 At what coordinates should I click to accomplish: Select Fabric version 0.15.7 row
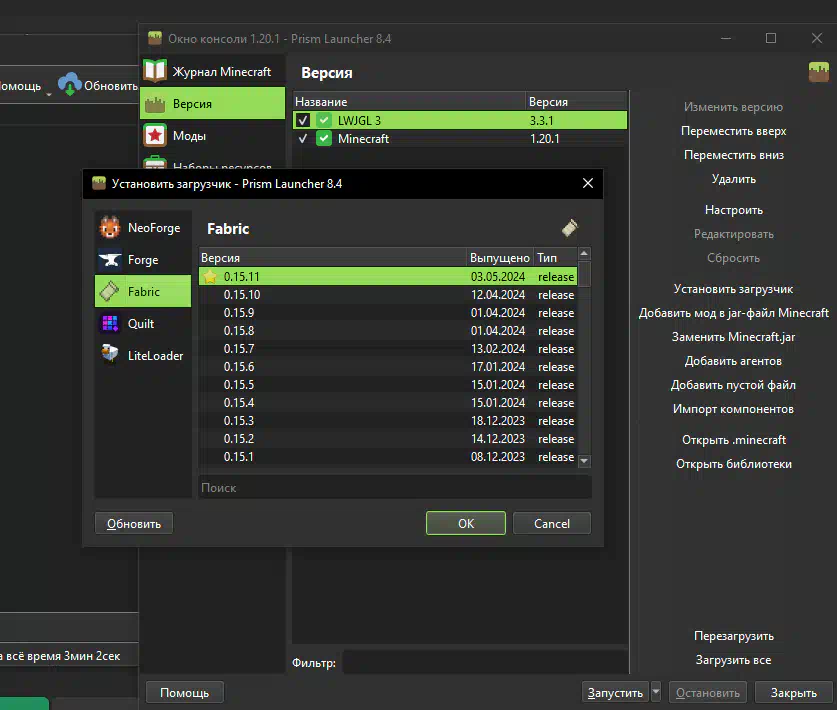(x=388, y=349)
